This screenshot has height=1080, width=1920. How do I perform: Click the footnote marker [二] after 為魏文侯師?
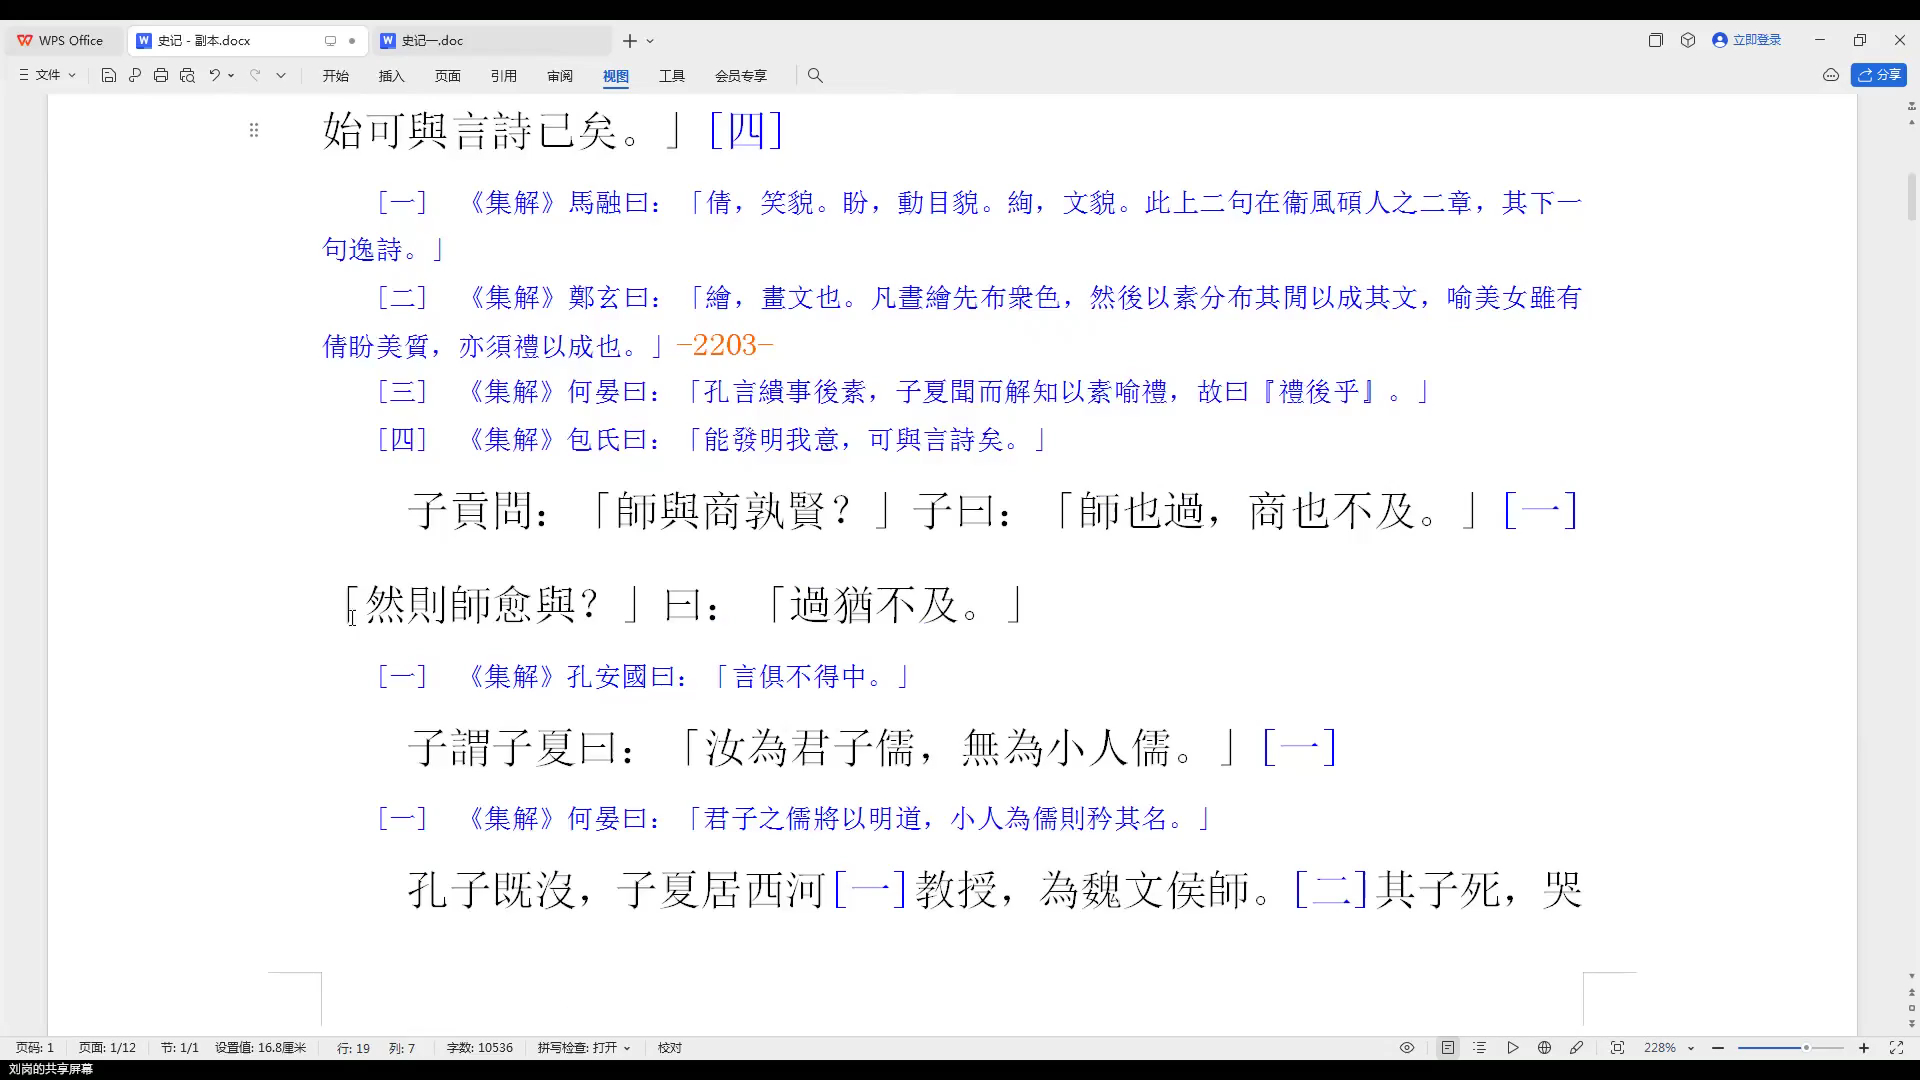[x=1331, y=889]
